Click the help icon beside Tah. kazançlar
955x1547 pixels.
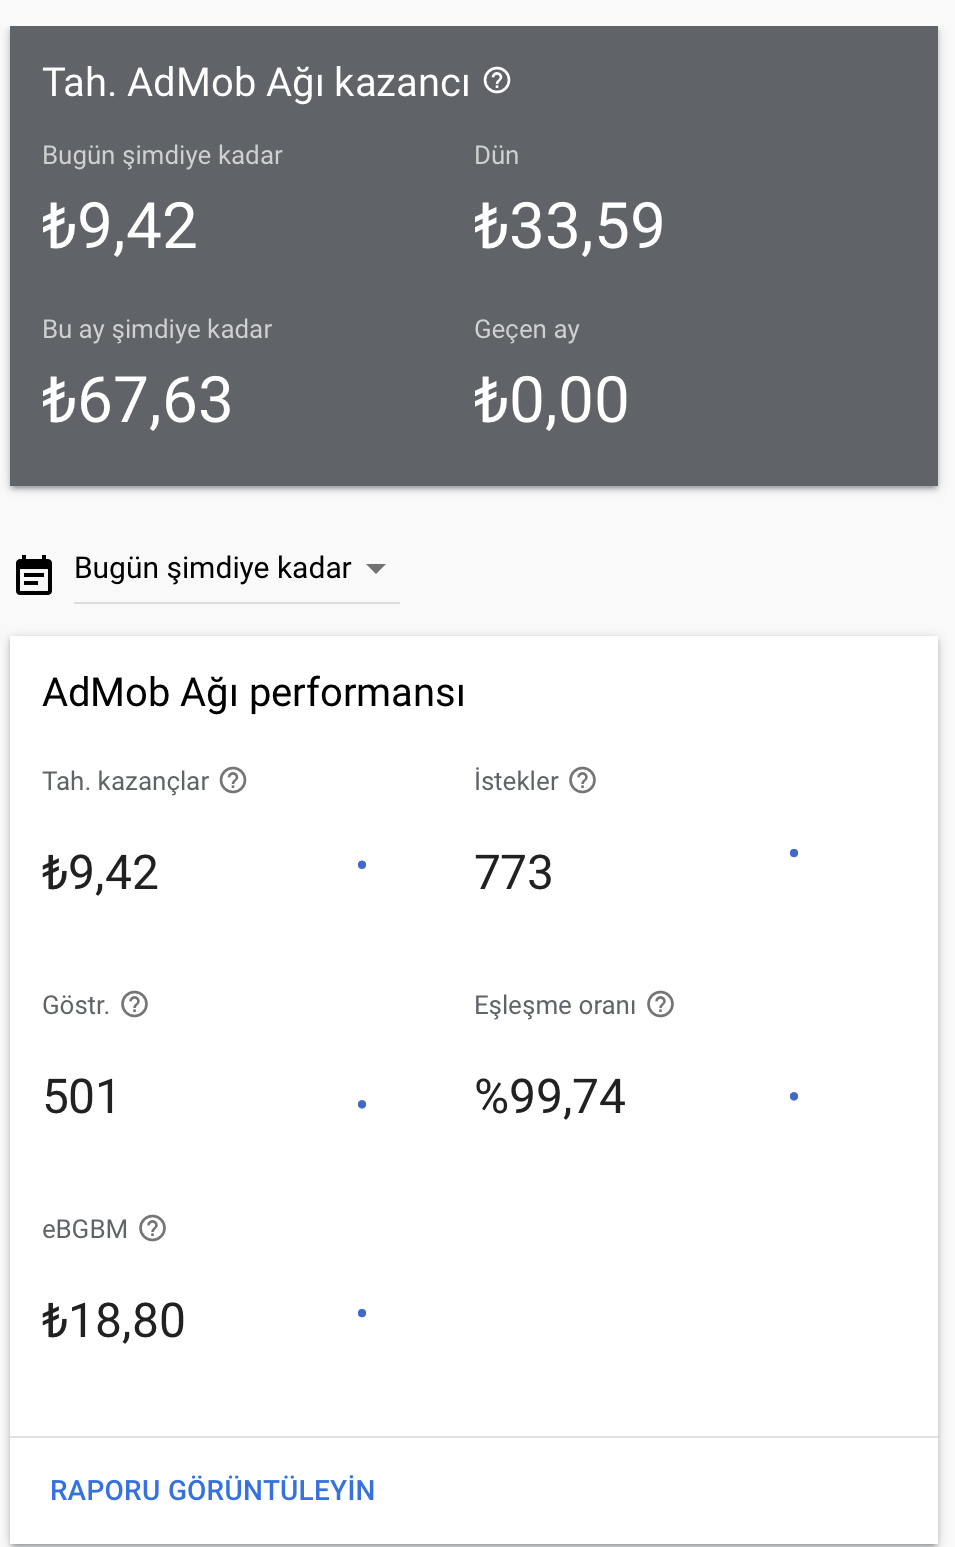[x=233, y=780]
